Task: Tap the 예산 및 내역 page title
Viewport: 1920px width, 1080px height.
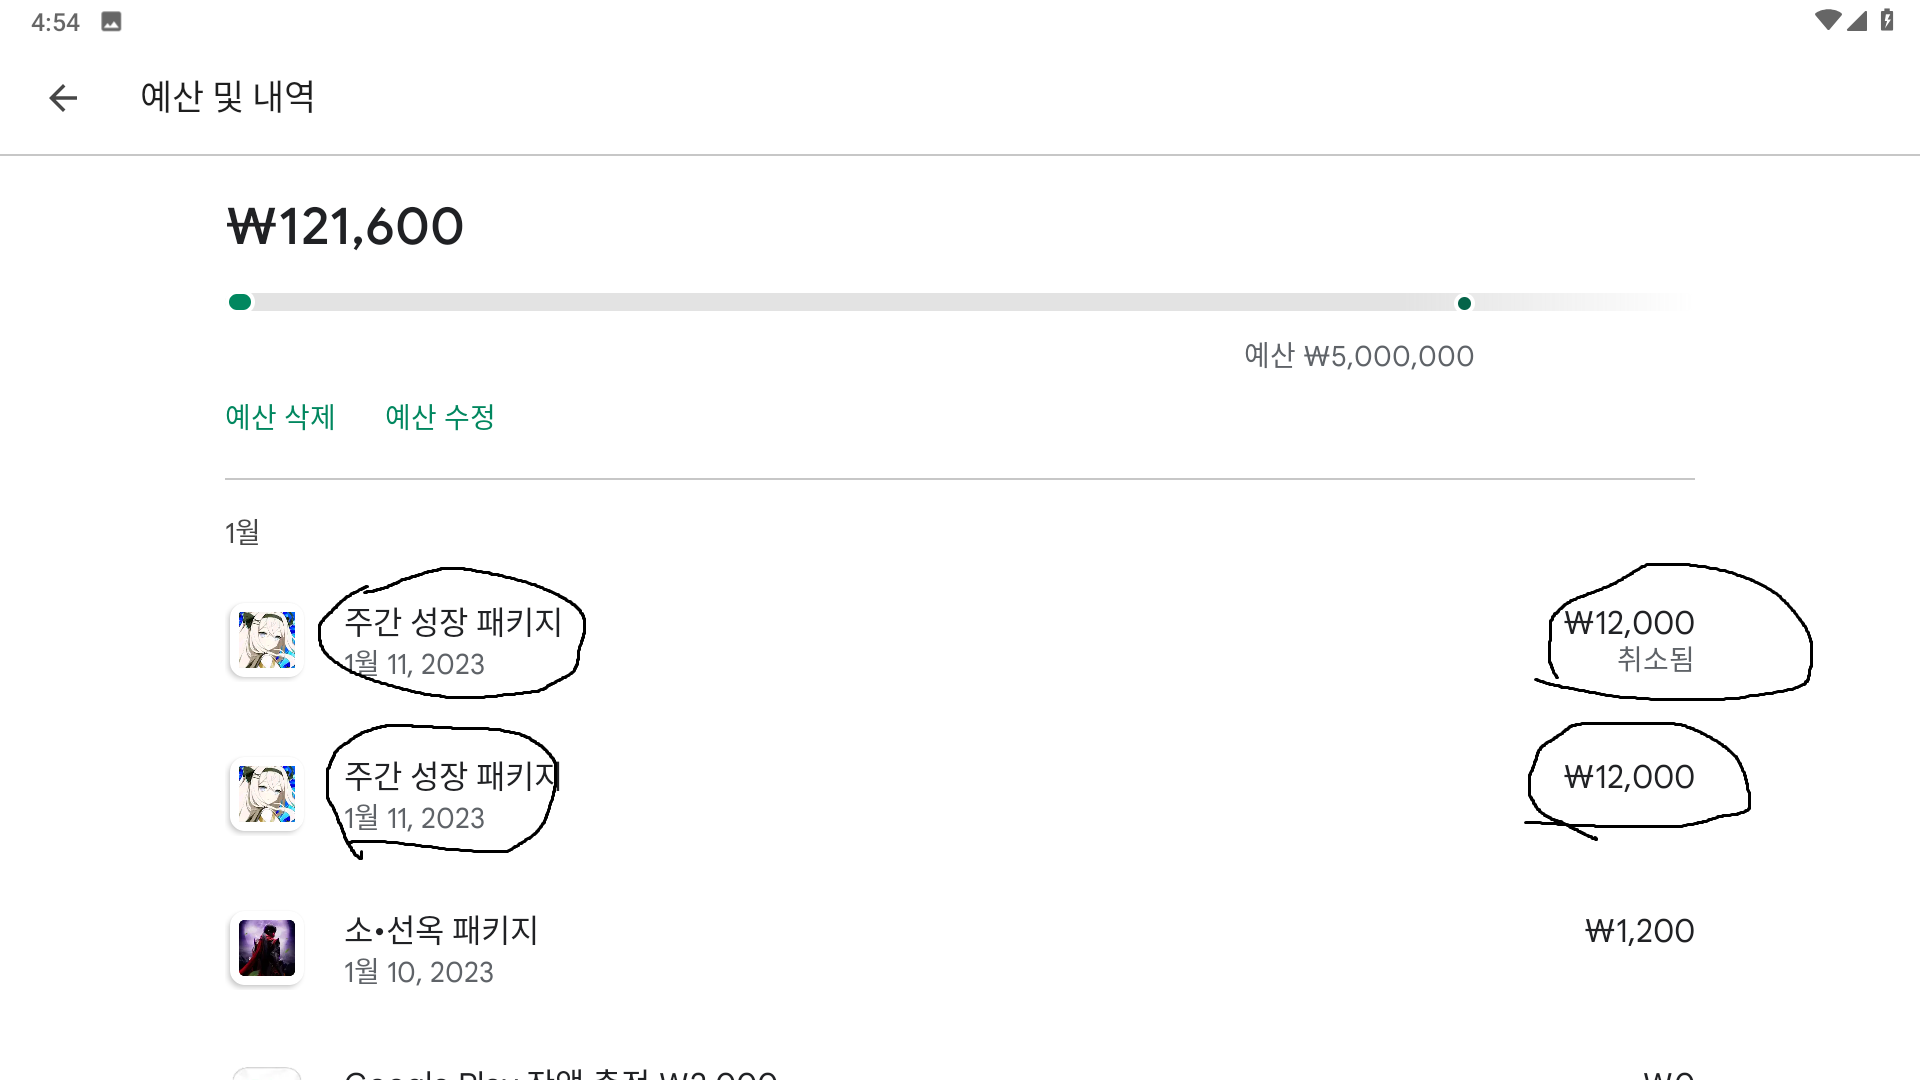Action: pos(228,97)
